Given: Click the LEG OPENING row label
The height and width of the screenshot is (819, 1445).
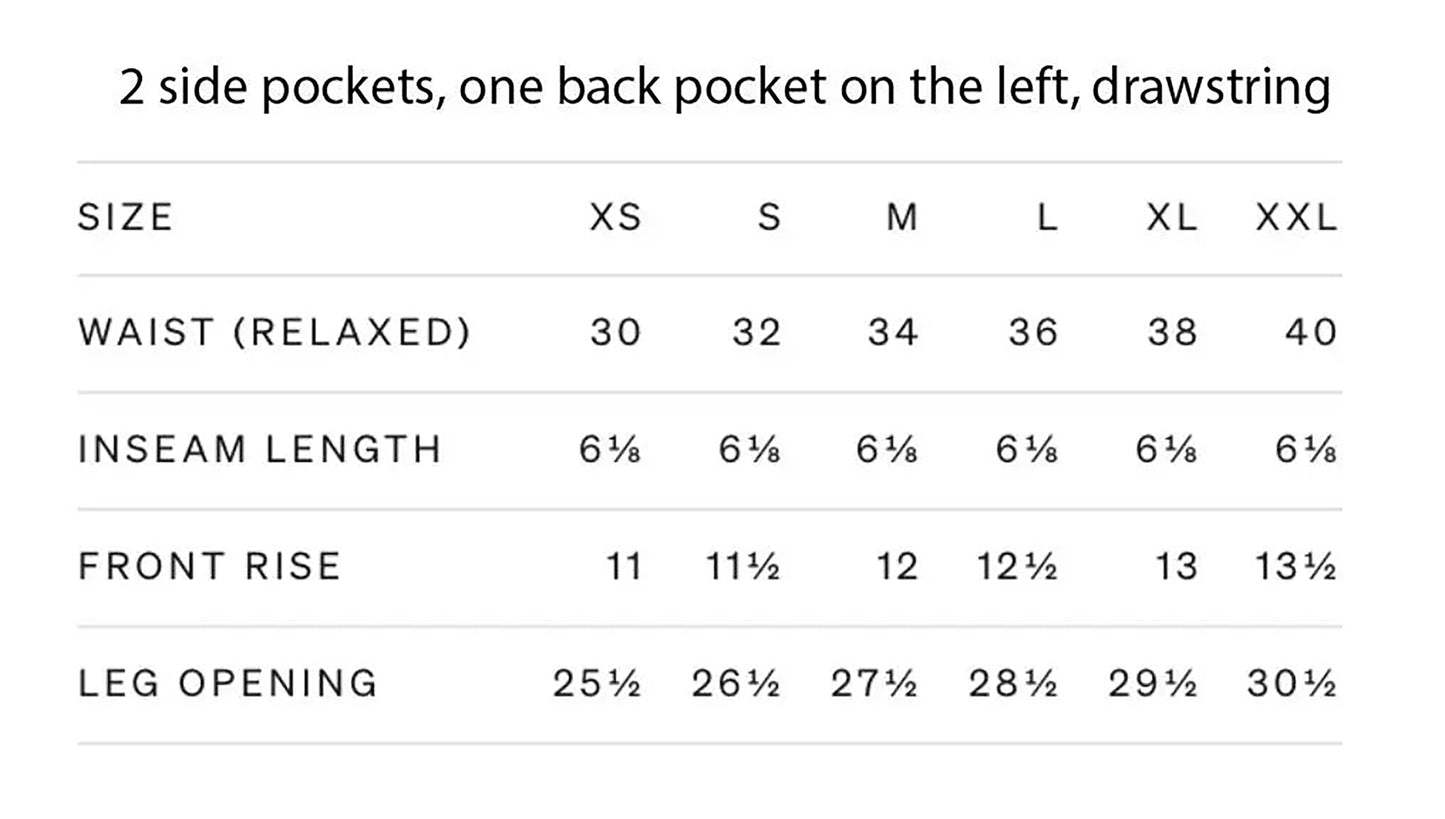Looking at the screenshot, I should pos(228,683).
